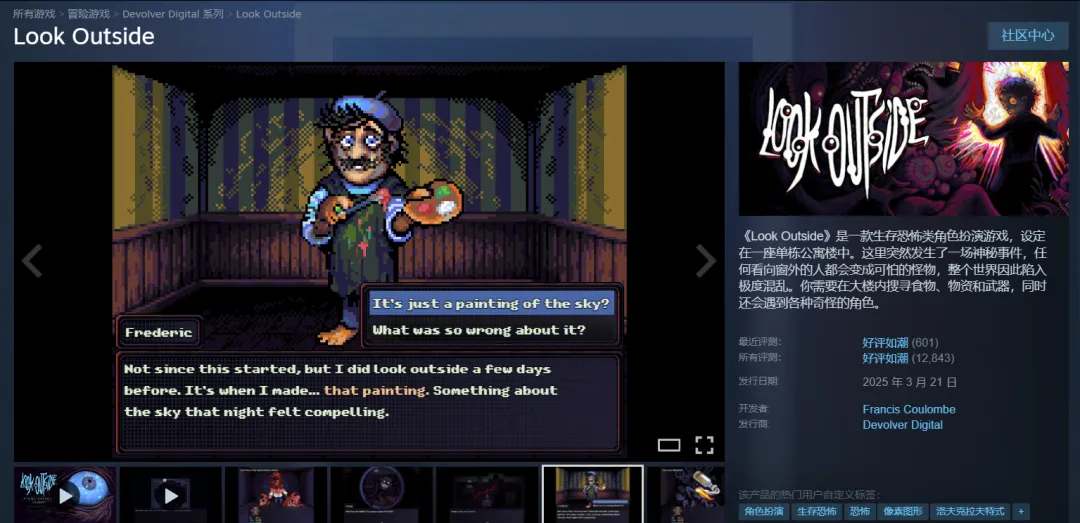Select the 生存恐怖 tag
This screenshot has height=523, width=1080.
pos(817,511)
